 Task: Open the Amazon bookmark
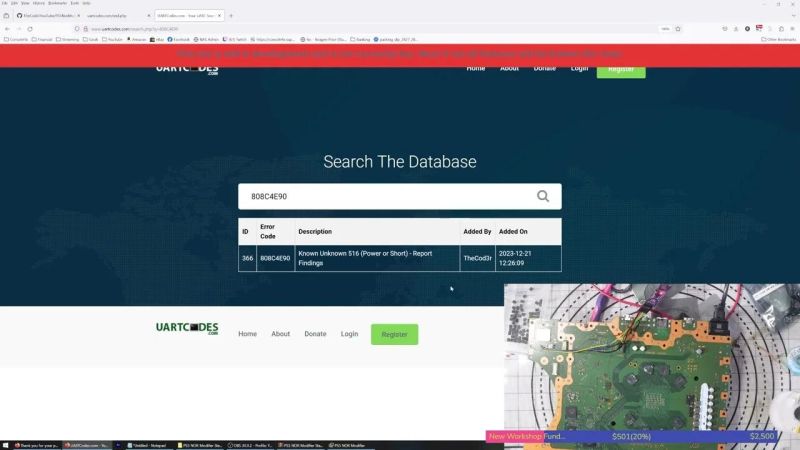click(136, 39)
